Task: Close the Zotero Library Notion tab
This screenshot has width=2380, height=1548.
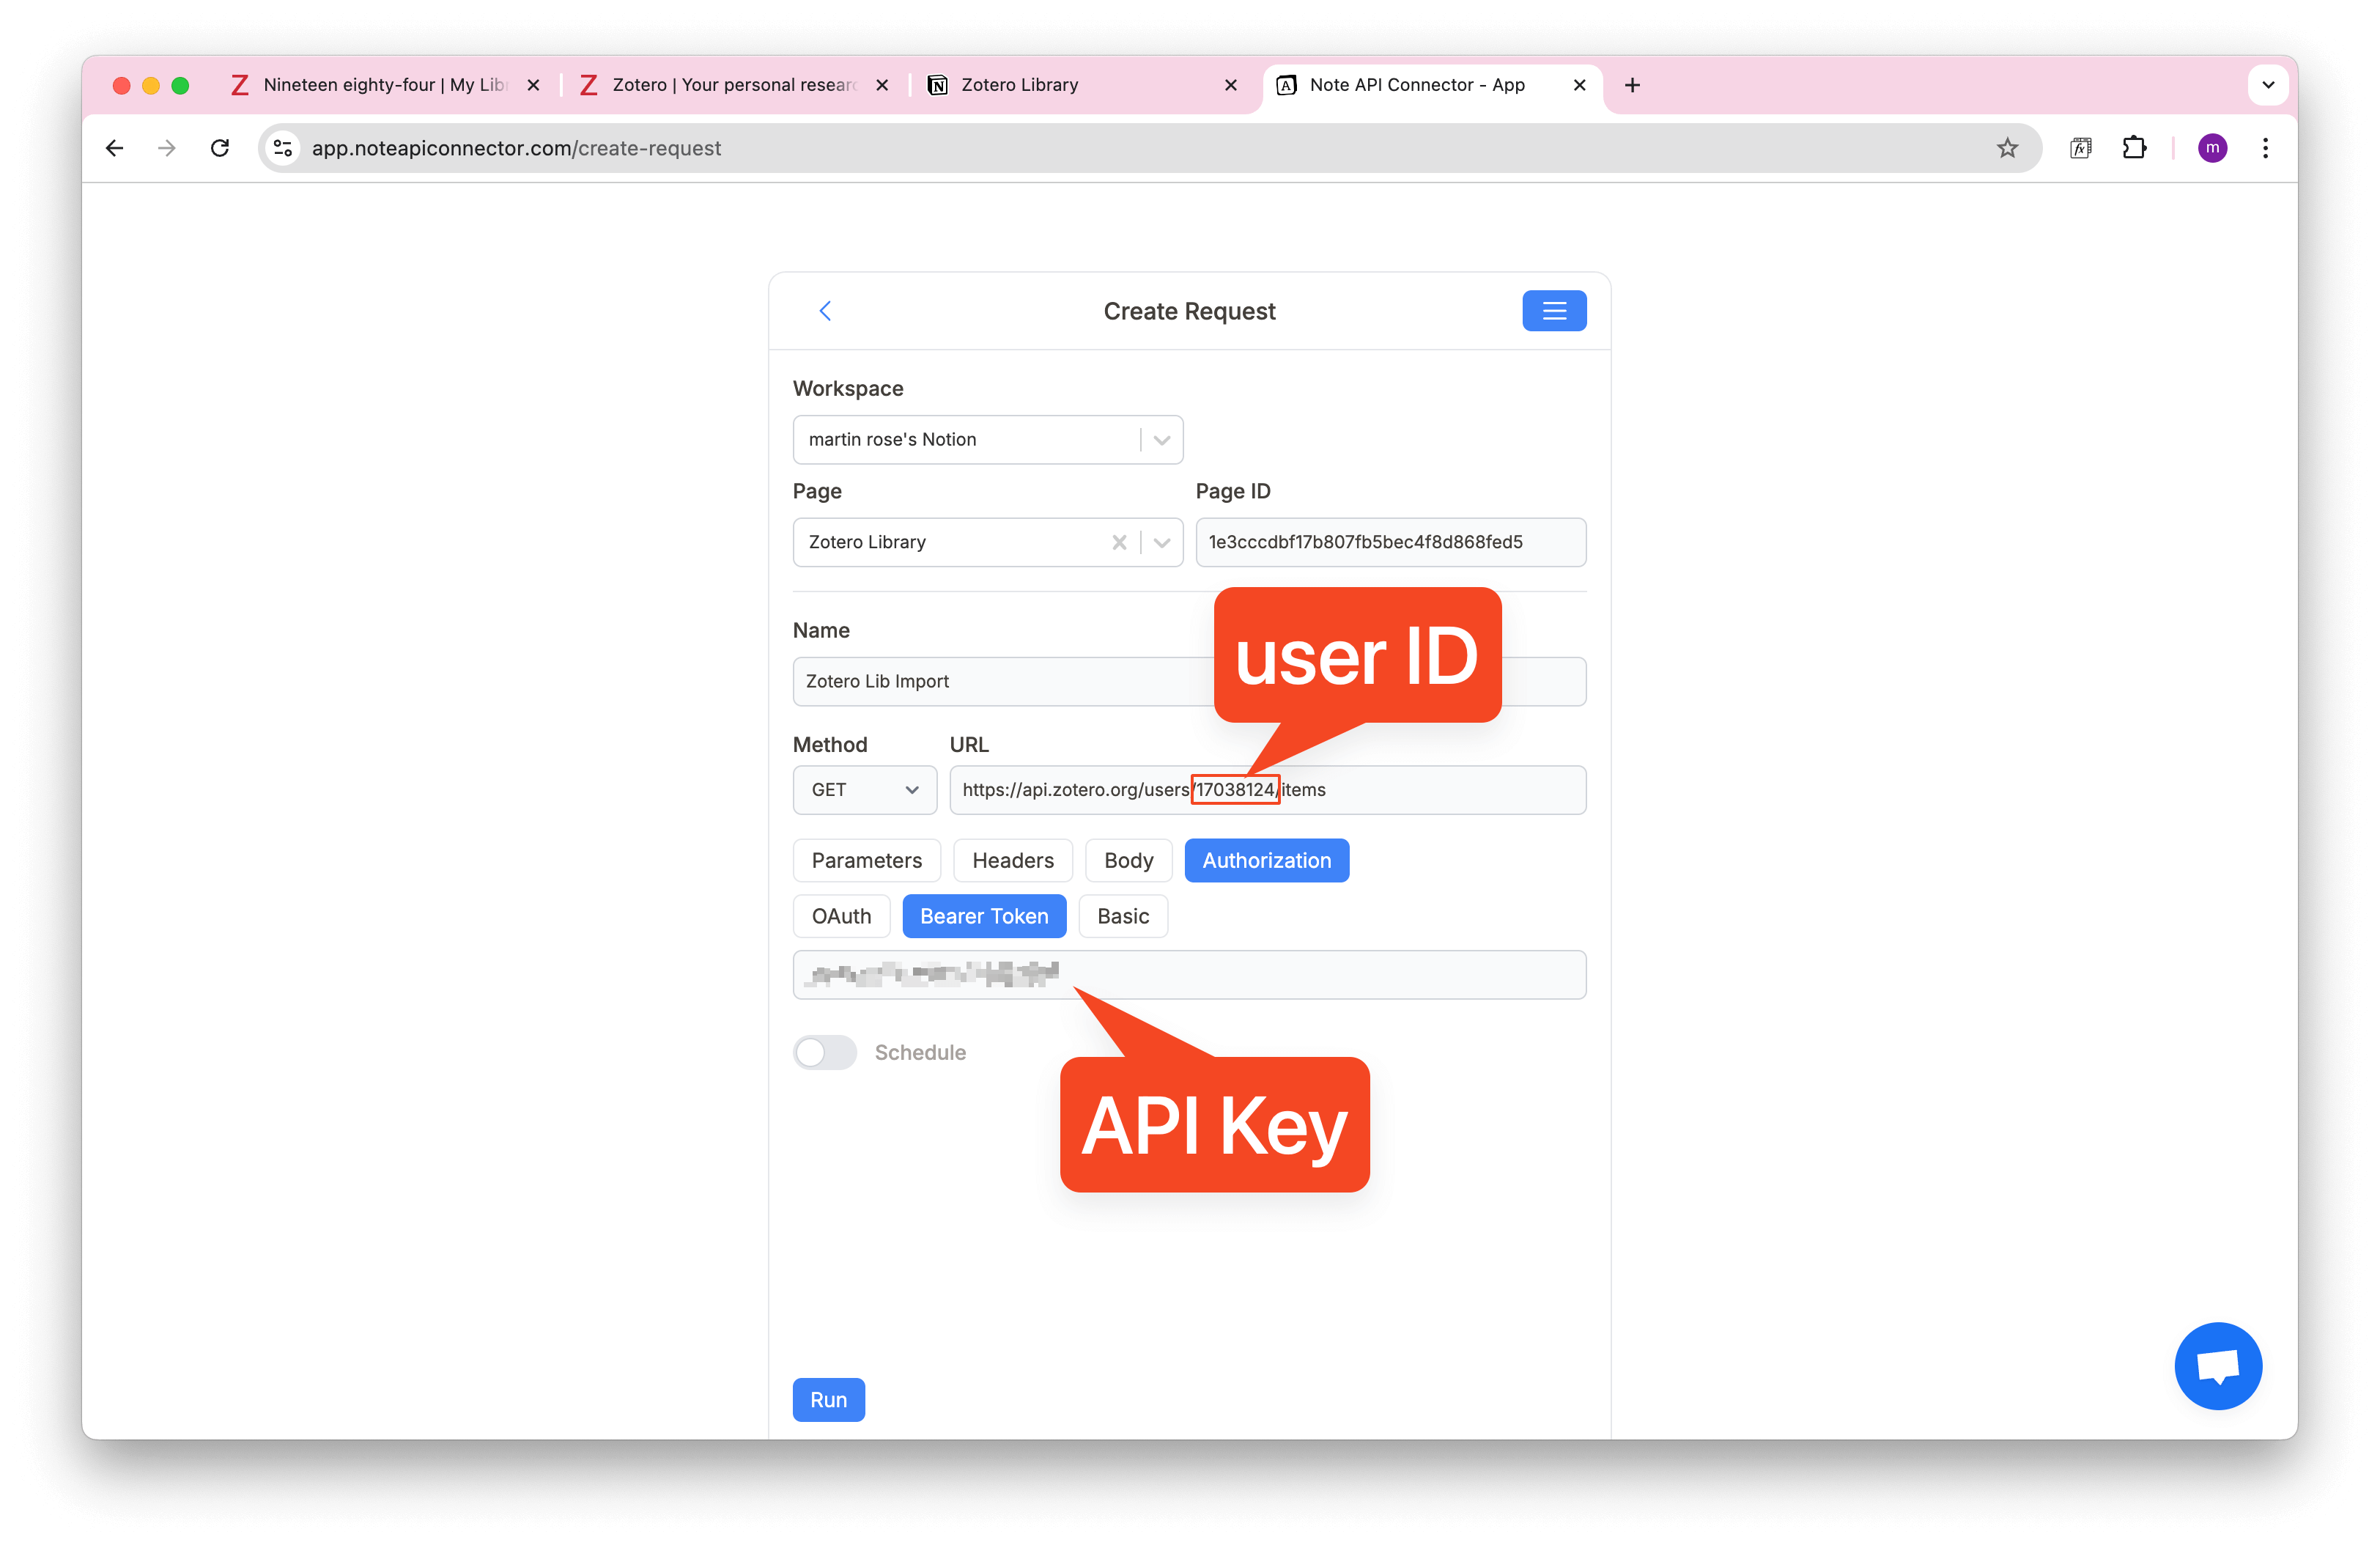Action: [1230, 85]
